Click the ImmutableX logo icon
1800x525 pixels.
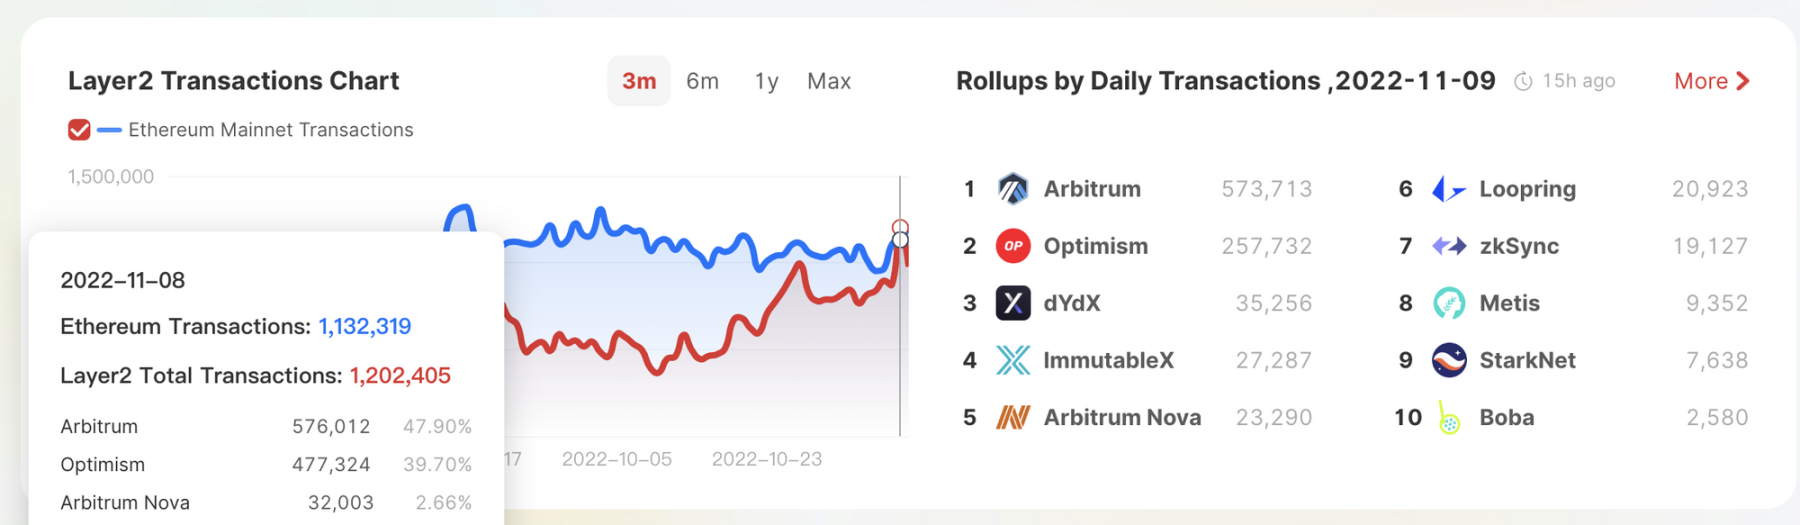tap(1013, 360)
